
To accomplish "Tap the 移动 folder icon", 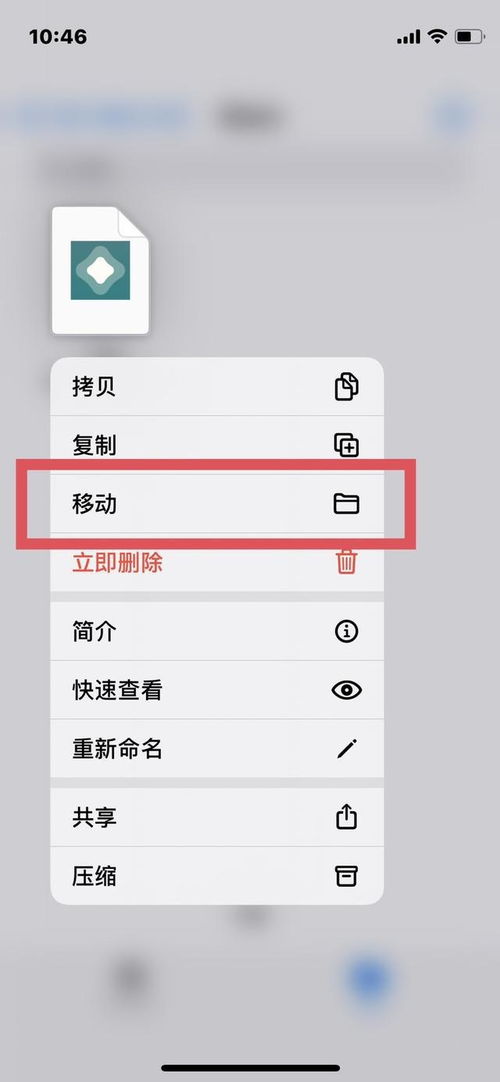I will [x=346, y=504].
